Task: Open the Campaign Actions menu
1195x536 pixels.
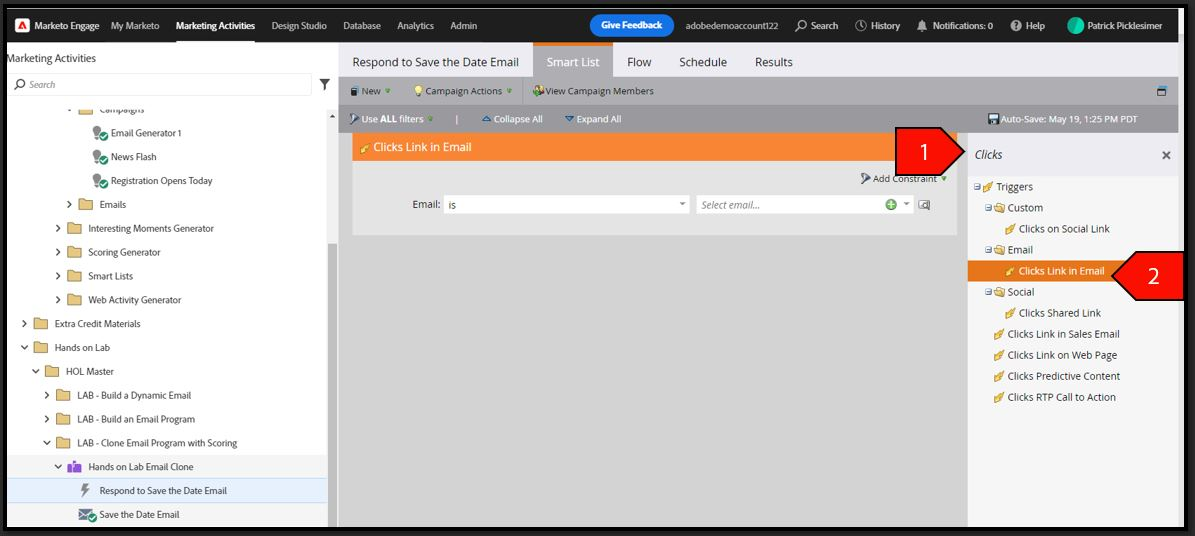Action: coord(463,91)
